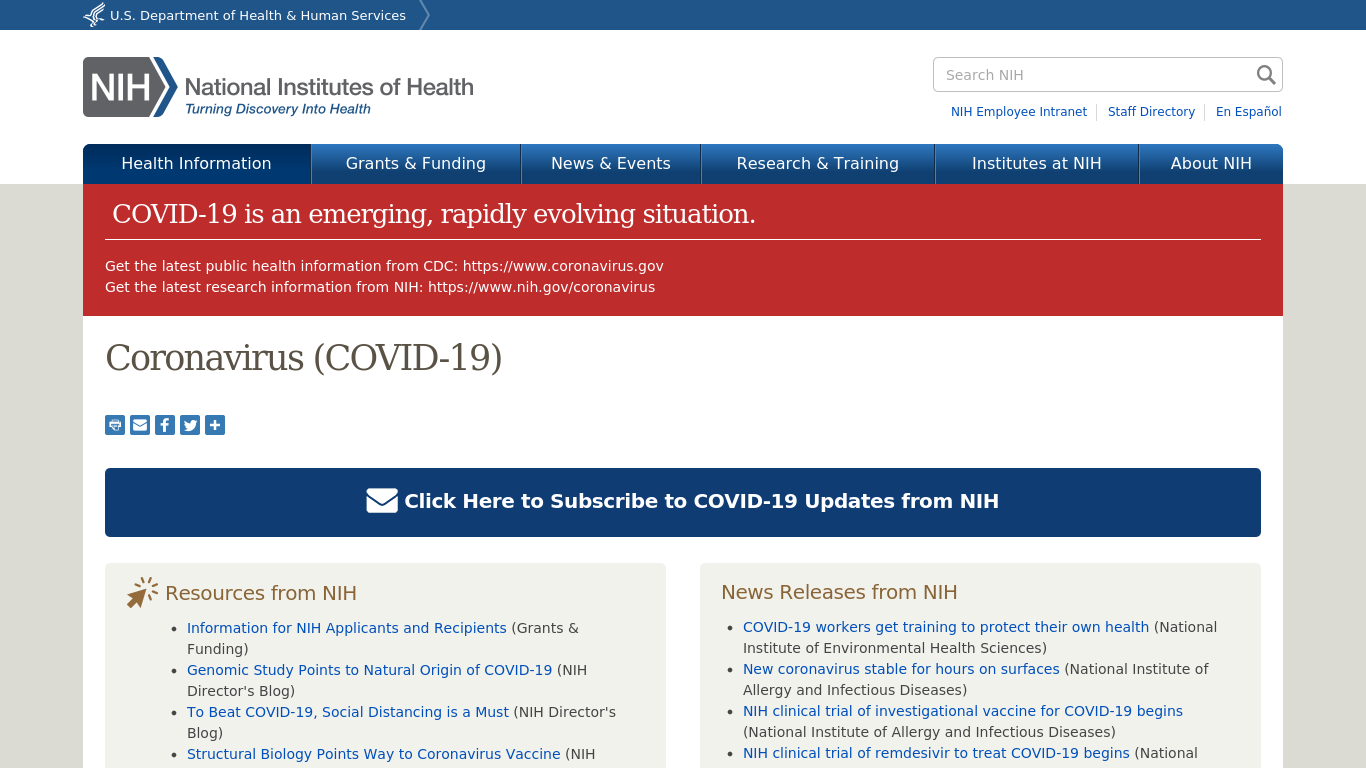Open Genomic Study Points to Natural Origin article
Image resolution: width=1366 pixels, height=768 pixels.
(x=369, y=670)
